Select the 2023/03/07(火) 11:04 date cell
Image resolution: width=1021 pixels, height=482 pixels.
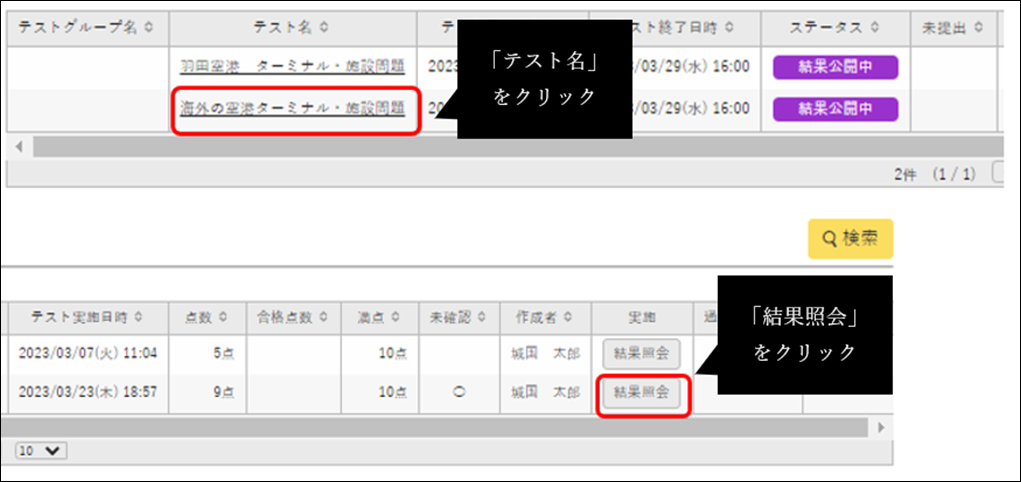[88, 354]
